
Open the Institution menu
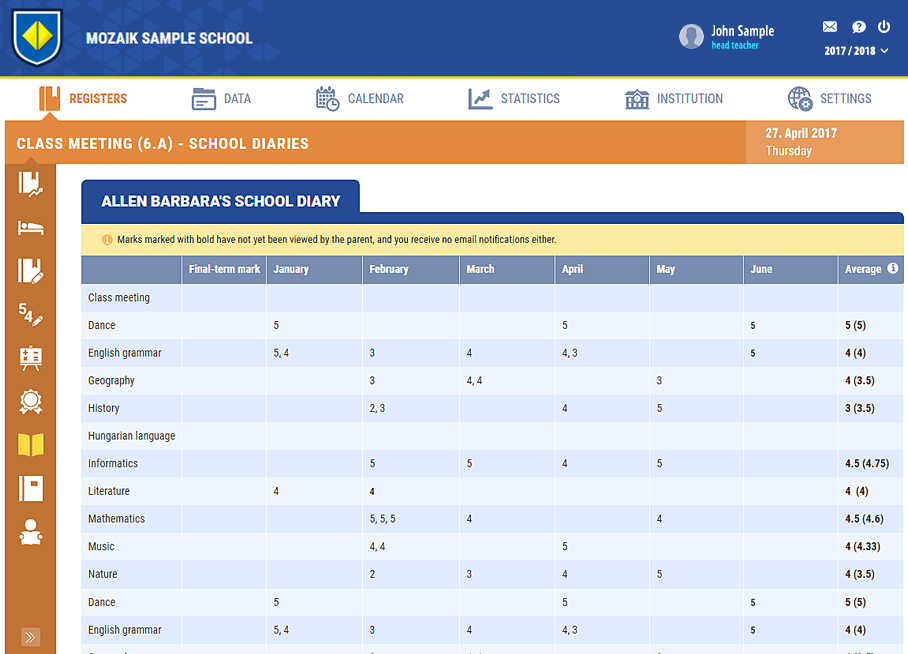click(x=674, y=99)
